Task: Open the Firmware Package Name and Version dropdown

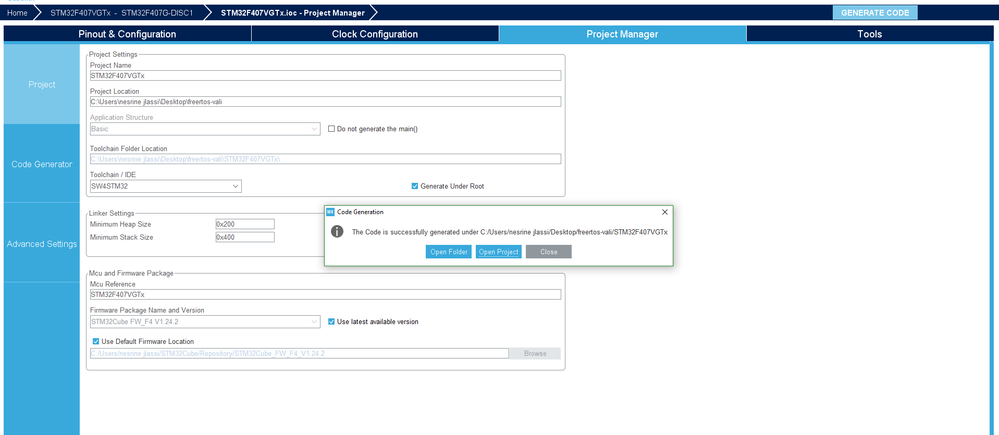Action: coord(205,322)
